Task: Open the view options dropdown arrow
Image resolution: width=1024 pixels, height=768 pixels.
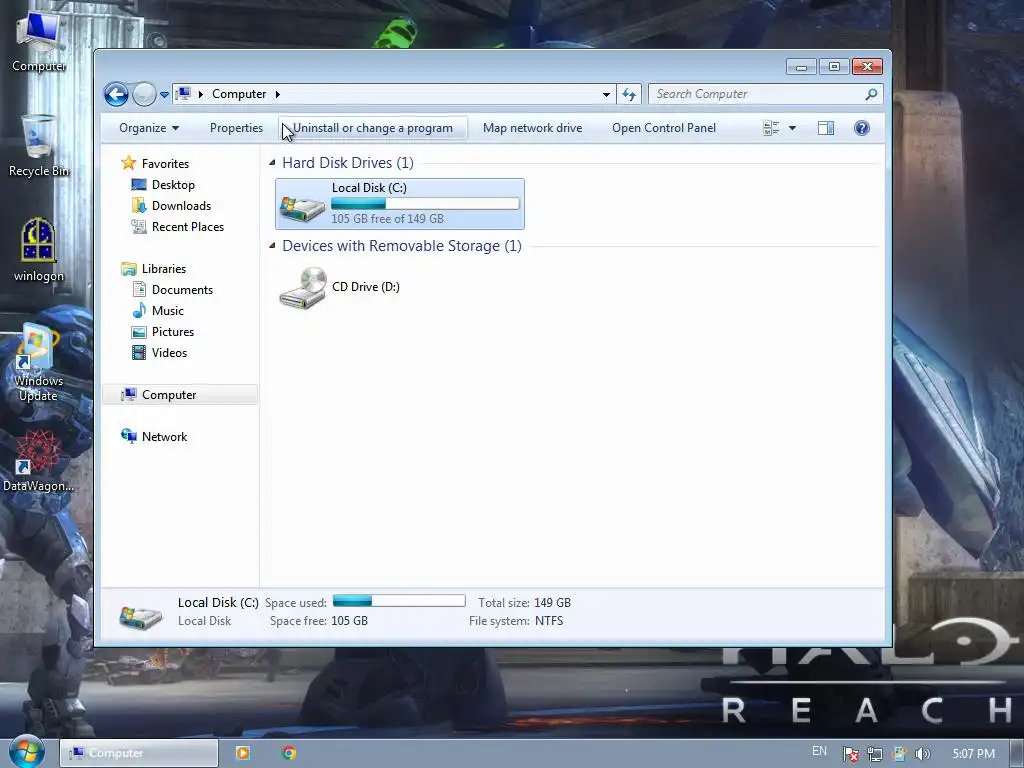Action: (x=792, y=128)
